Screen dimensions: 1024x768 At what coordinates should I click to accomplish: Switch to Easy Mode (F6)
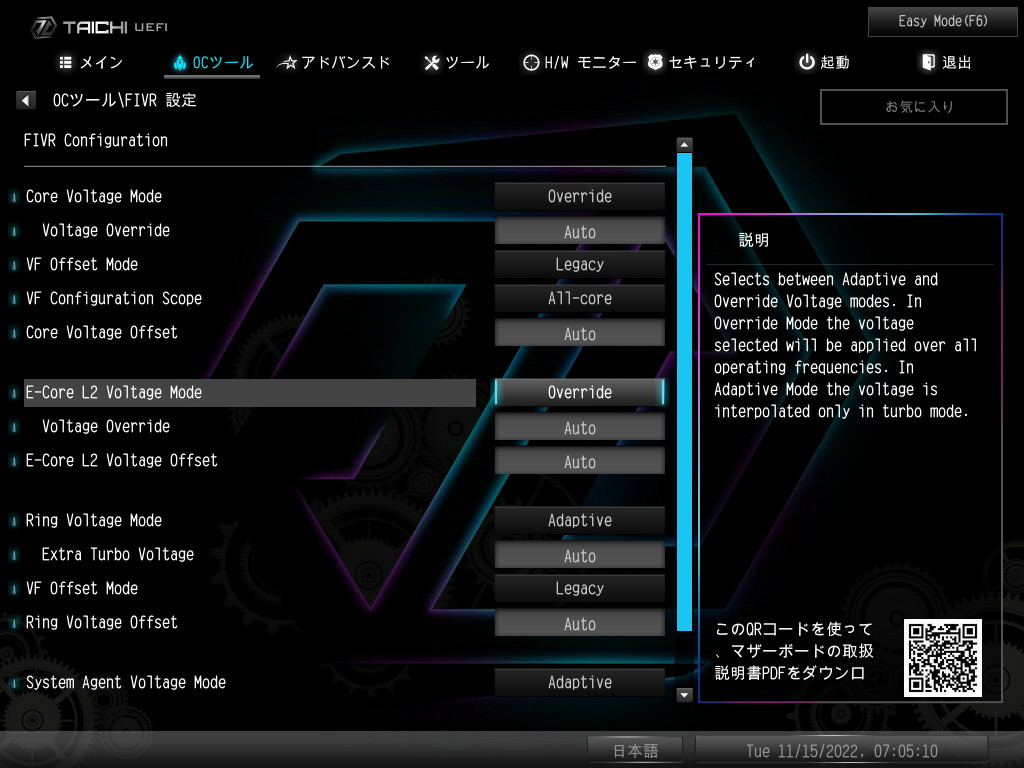(942, 22)
